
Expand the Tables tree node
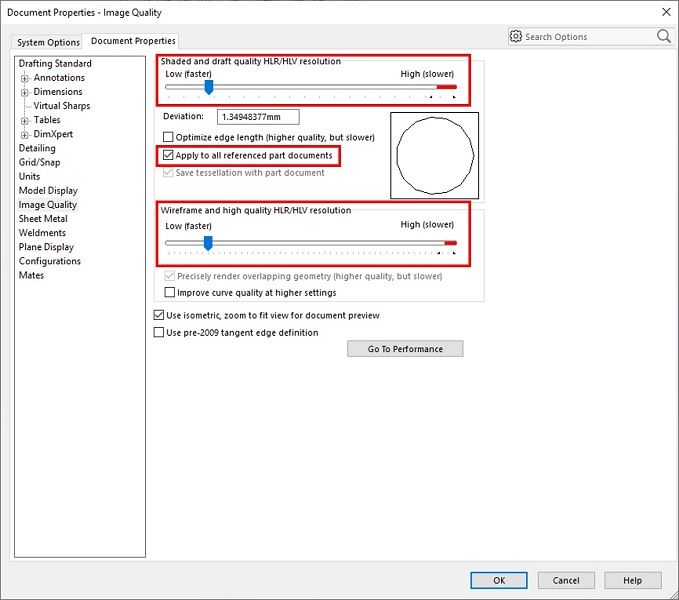[25, 120]
